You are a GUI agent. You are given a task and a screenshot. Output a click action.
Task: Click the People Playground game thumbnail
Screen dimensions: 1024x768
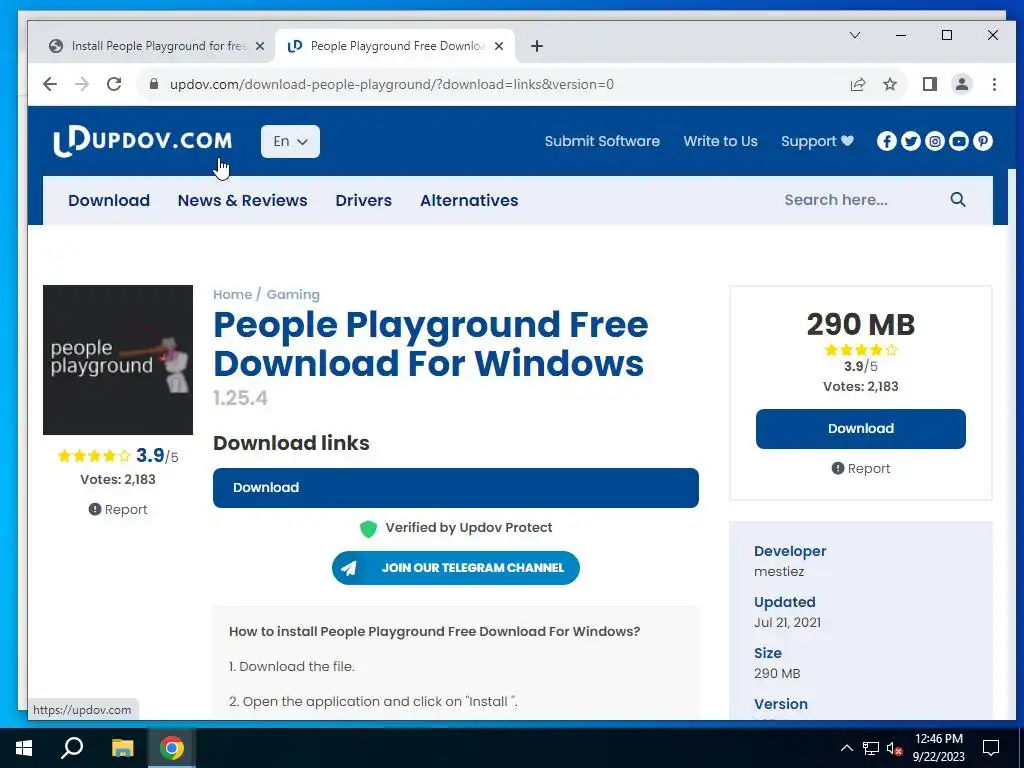click(118, 360)
